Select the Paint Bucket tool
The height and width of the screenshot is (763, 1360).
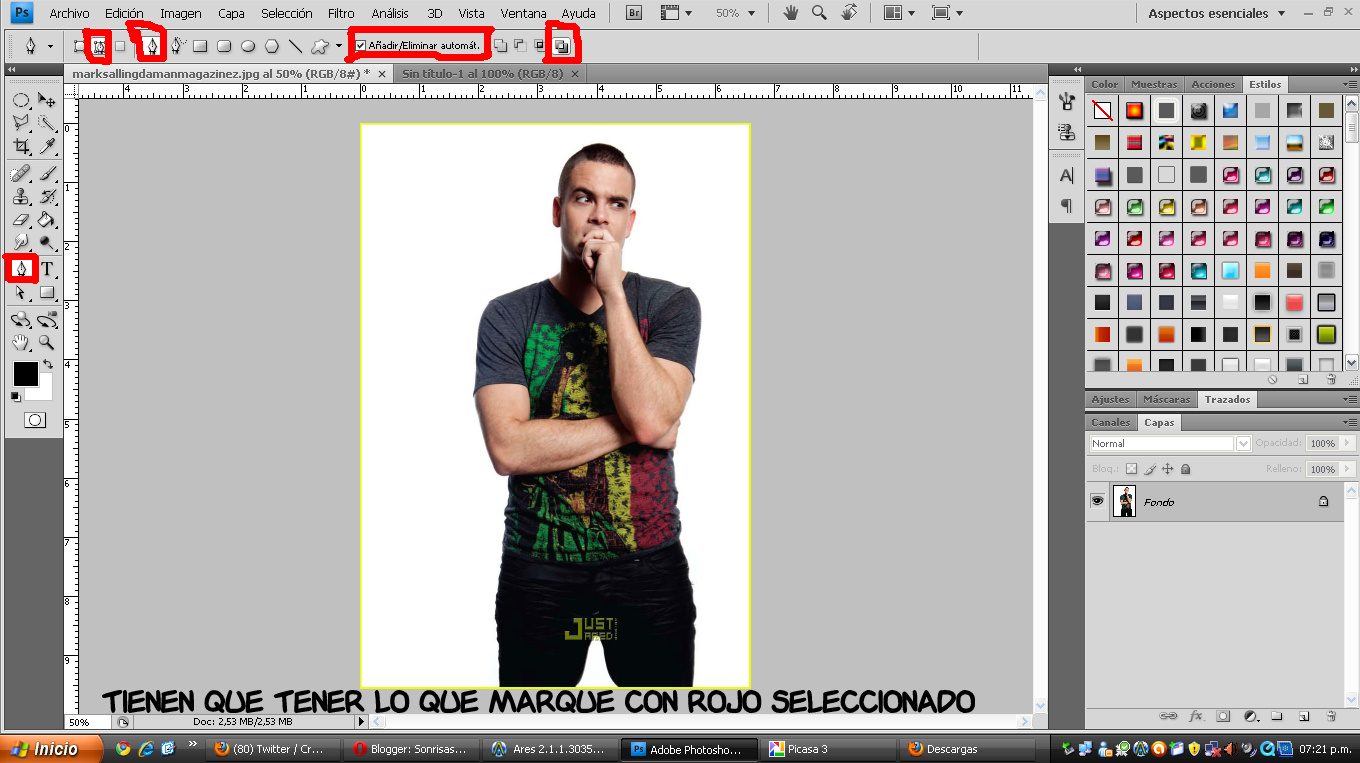tap(47, 220)
